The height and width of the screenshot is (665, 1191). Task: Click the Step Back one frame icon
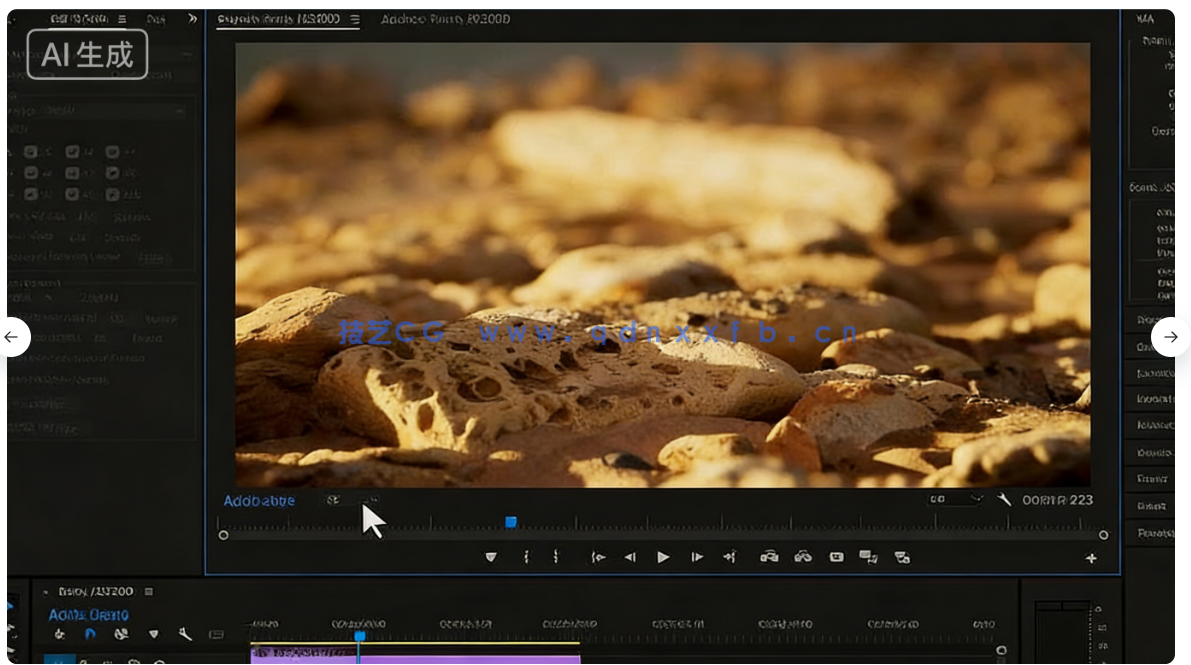pyautogui.click(x=630, y=557)
